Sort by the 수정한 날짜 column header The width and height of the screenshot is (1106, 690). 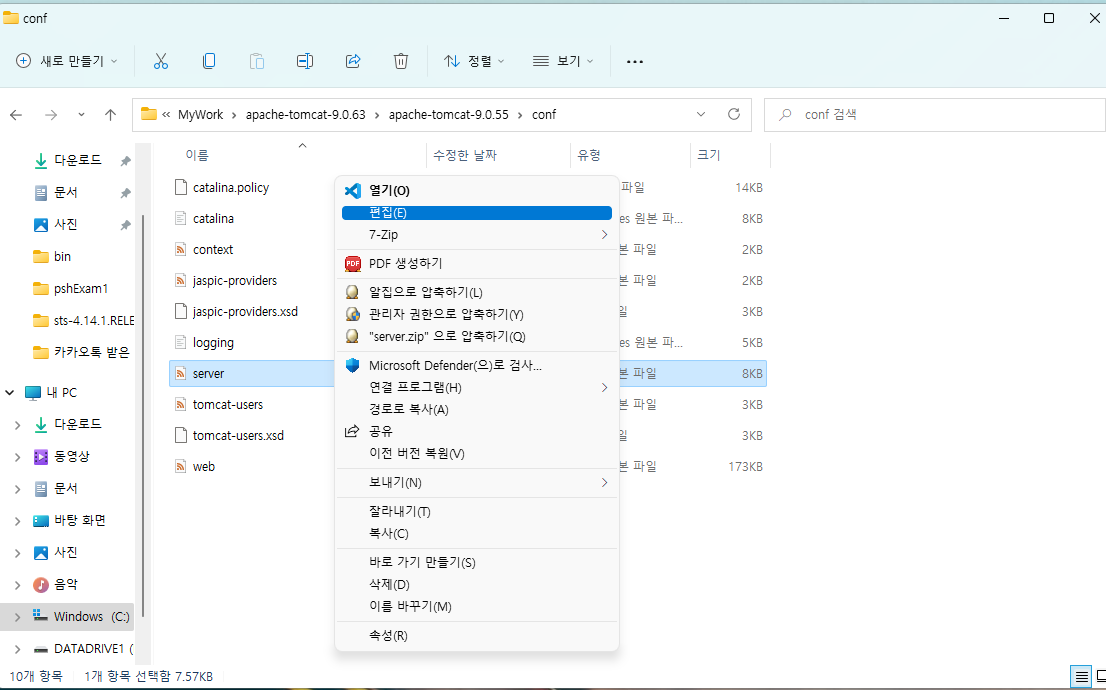coord(465,155)
